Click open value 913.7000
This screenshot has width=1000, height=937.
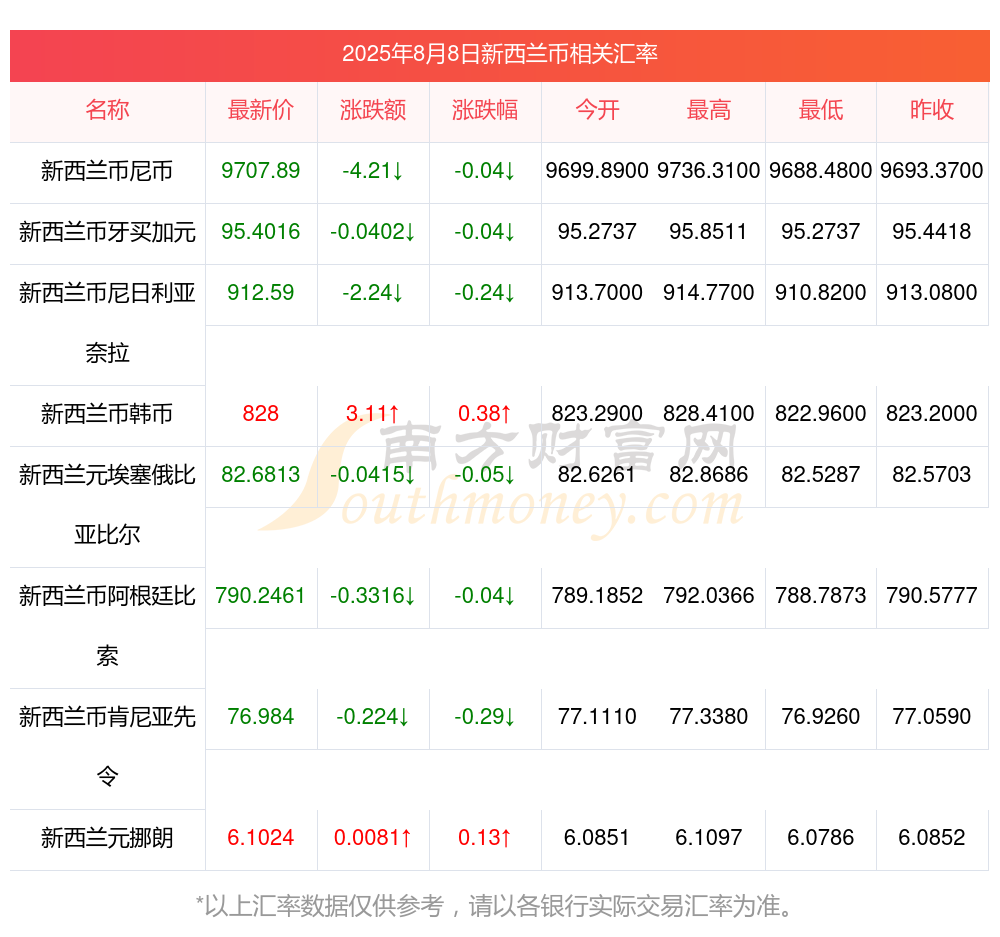pos(597,292)
